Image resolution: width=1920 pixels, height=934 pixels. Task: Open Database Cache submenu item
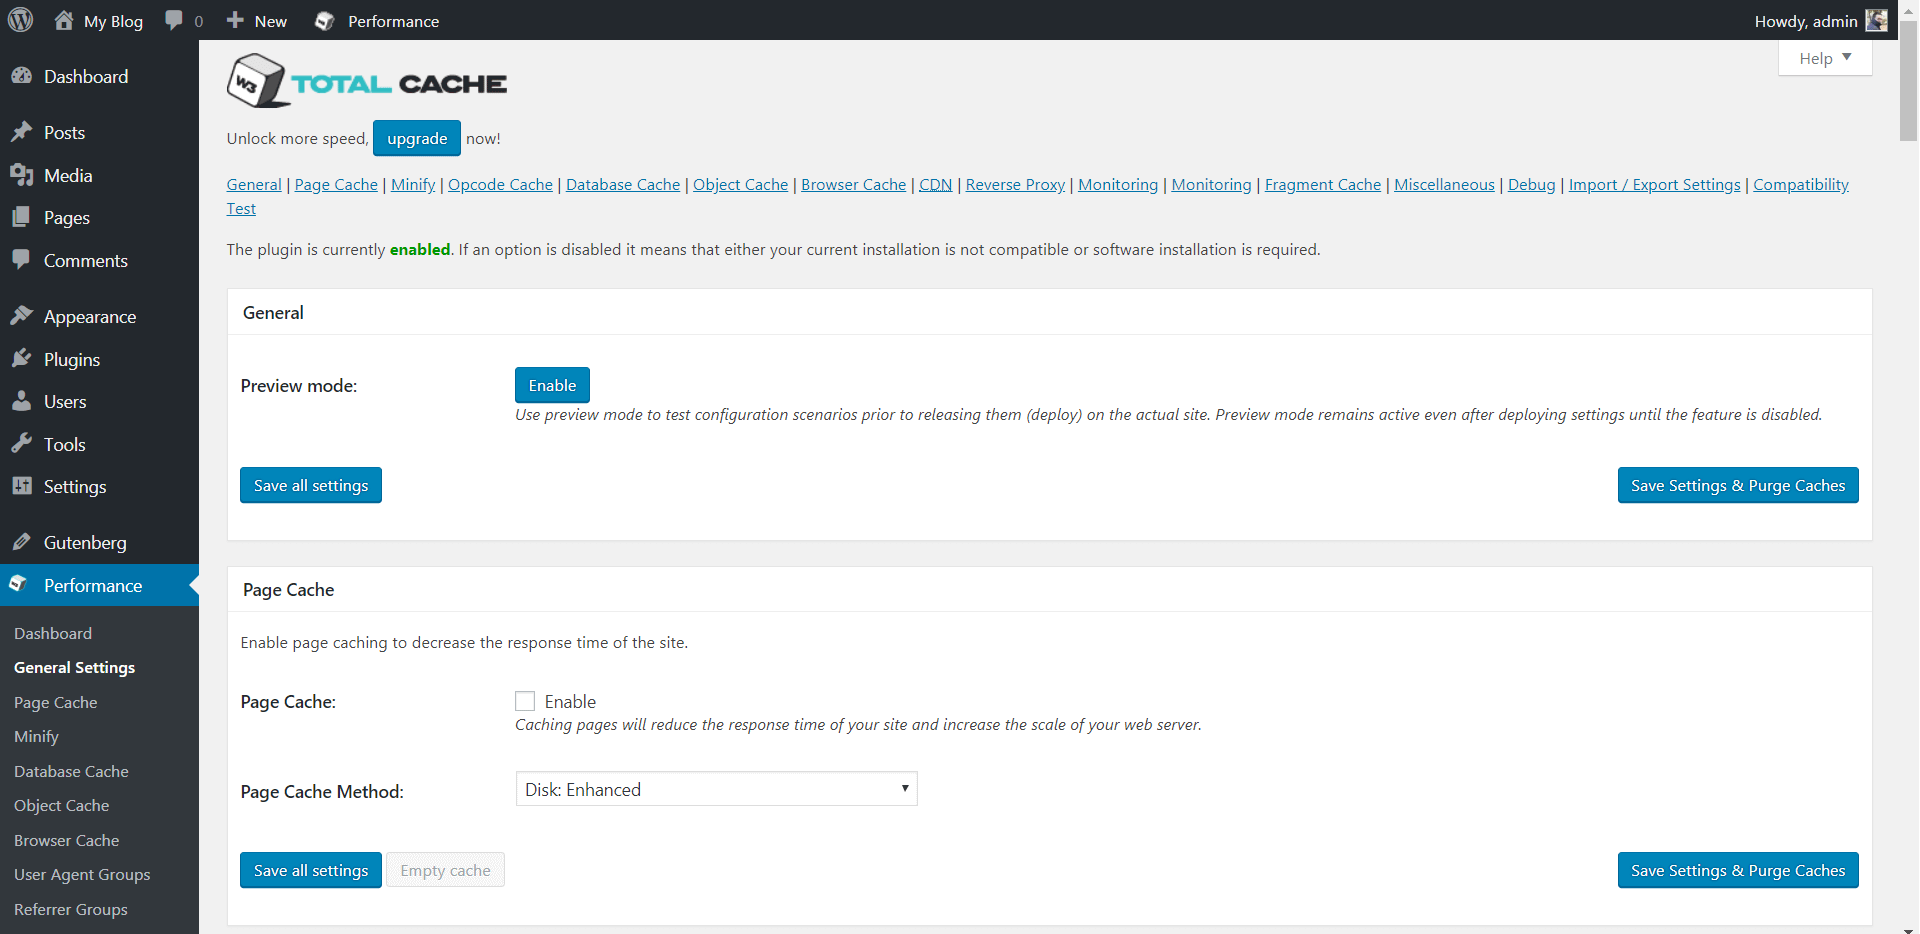coord(71,771)
